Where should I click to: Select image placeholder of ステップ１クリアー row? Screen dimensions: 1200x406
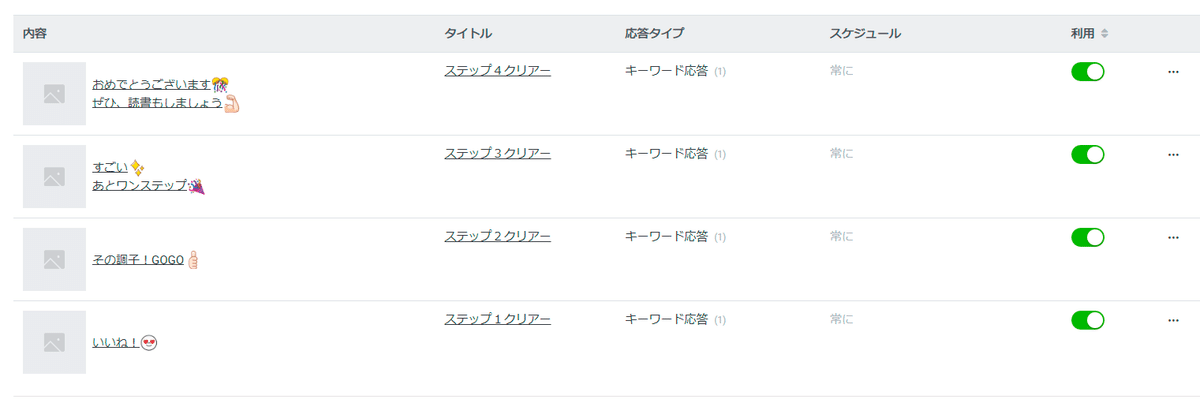coord(54,343)
